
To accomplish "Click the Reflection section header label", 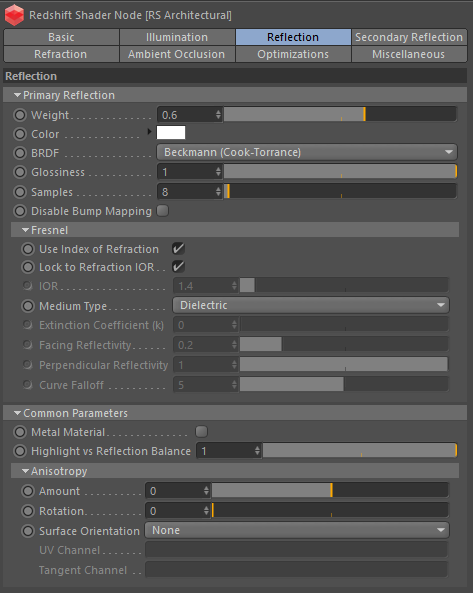I will coord(31,76).
